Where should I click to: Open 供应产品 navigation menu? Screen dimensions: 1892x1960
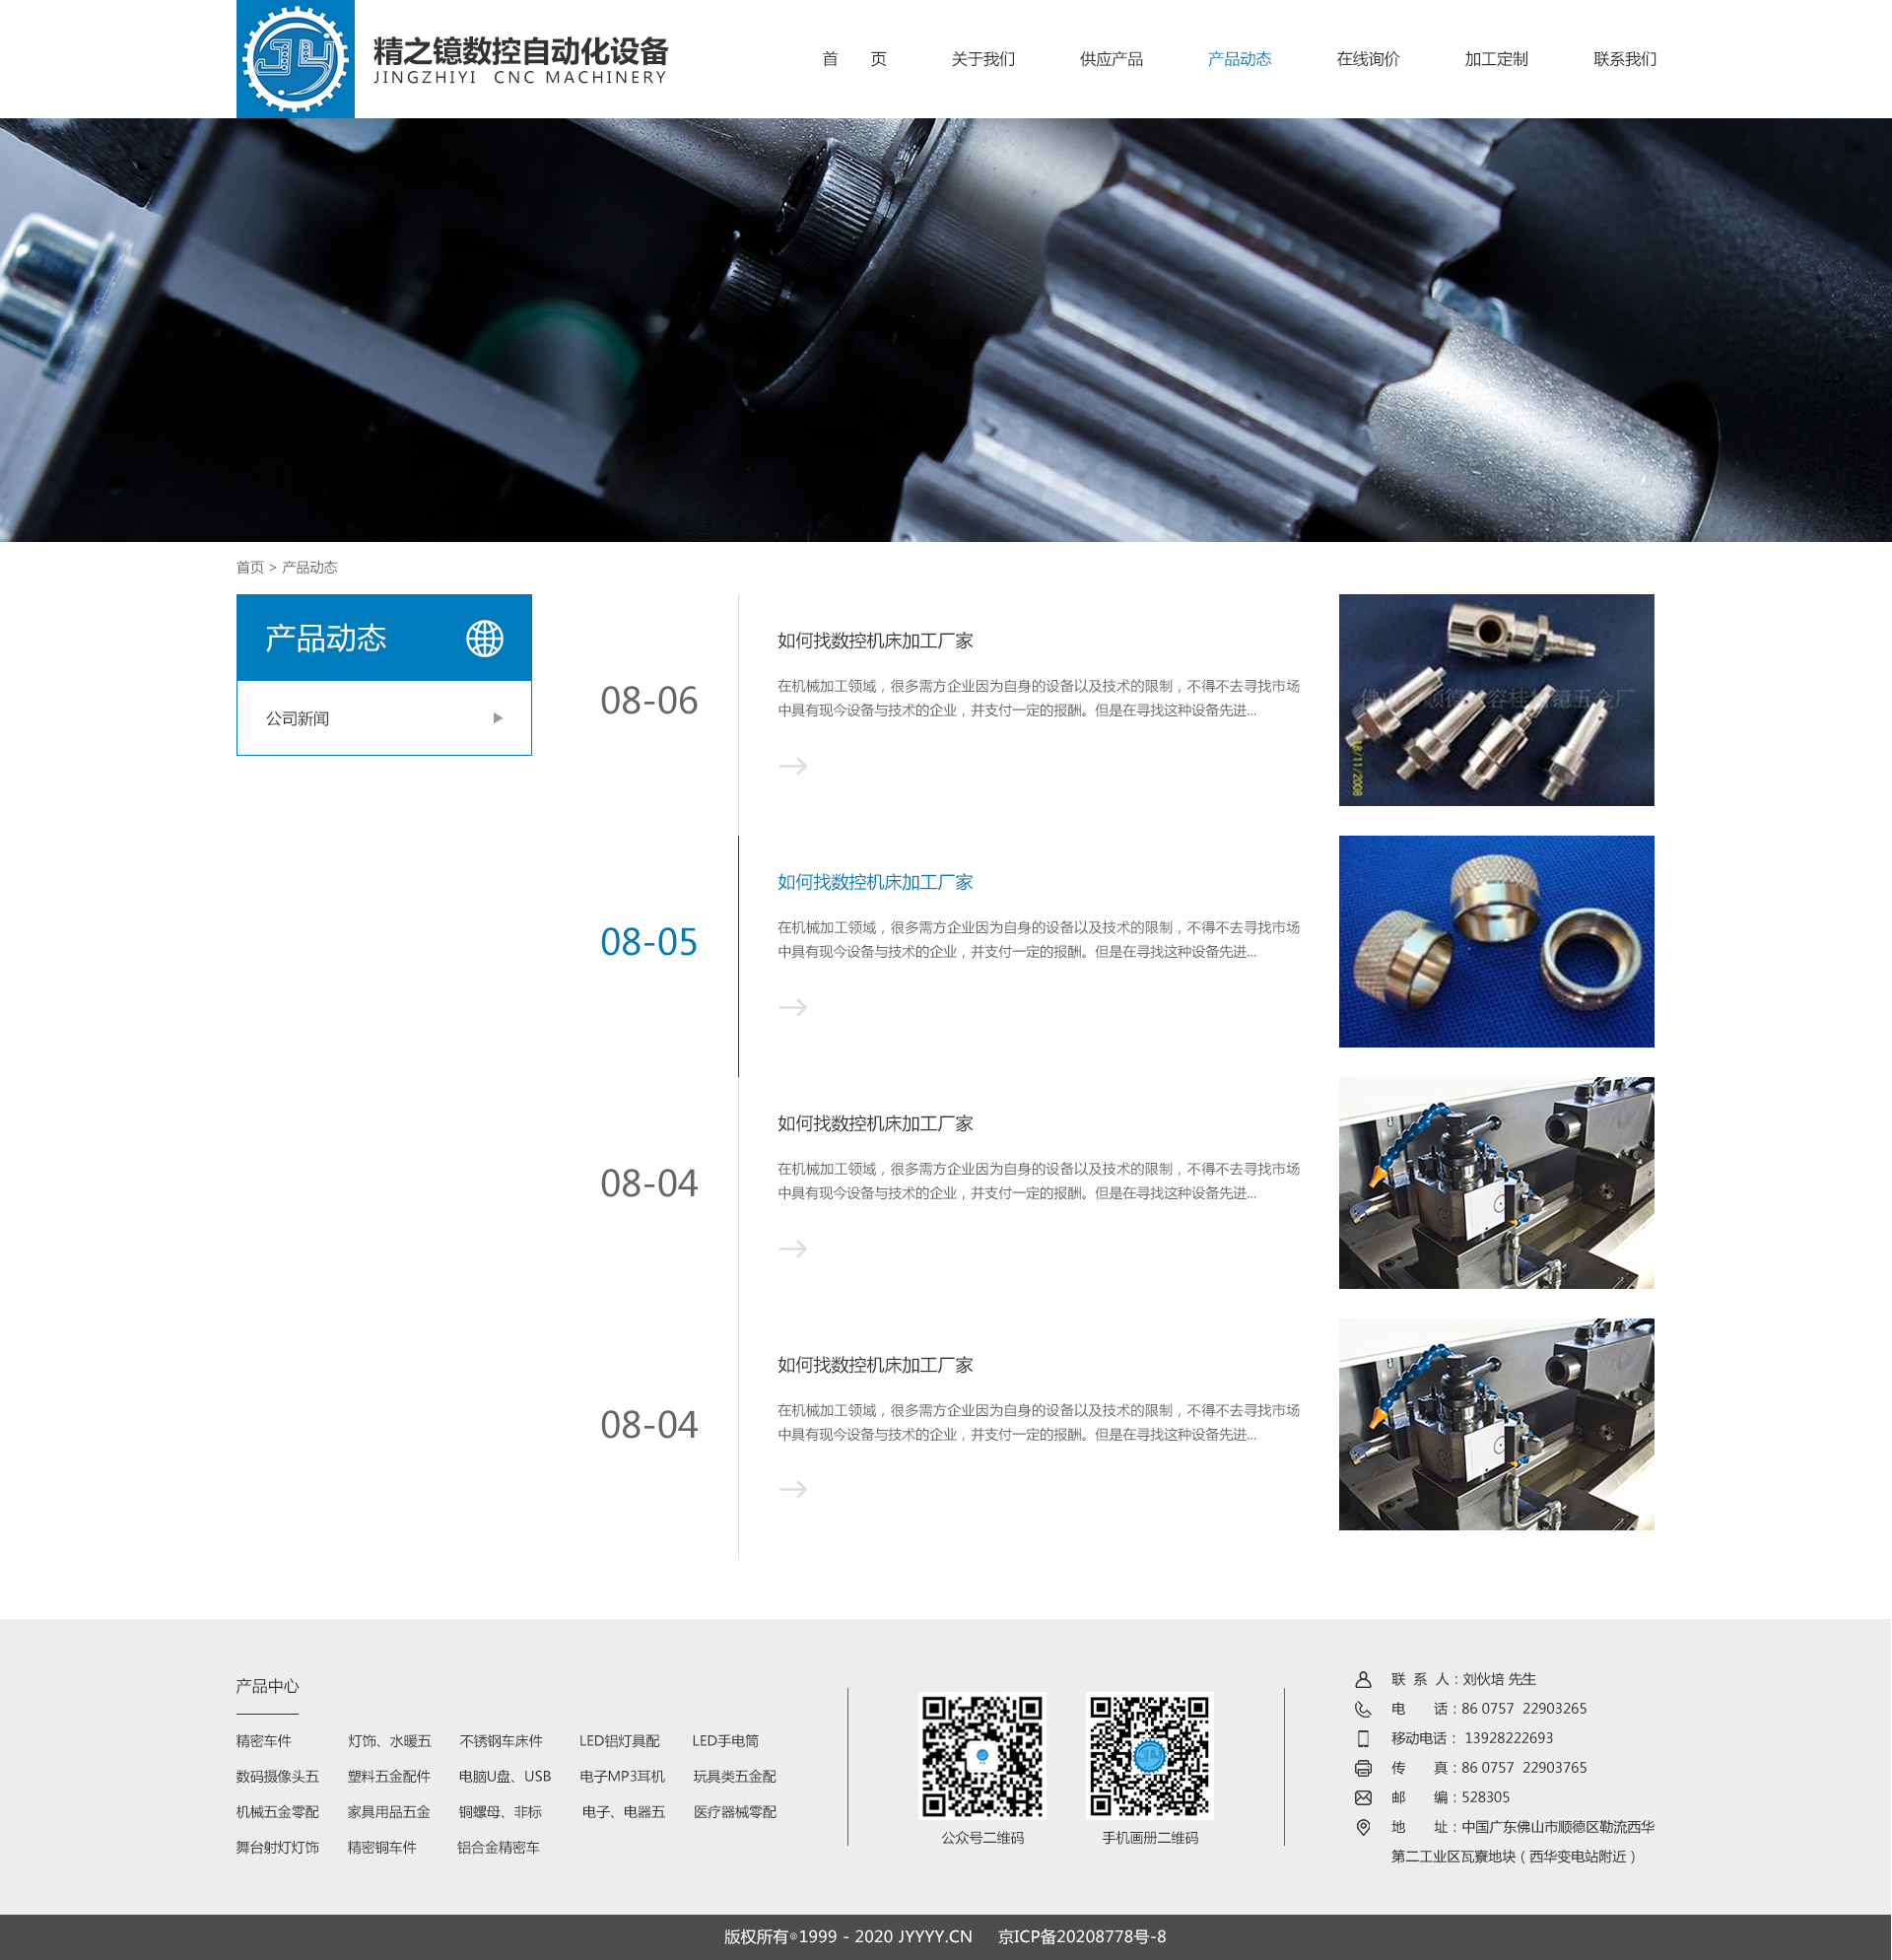[1110, 59]
